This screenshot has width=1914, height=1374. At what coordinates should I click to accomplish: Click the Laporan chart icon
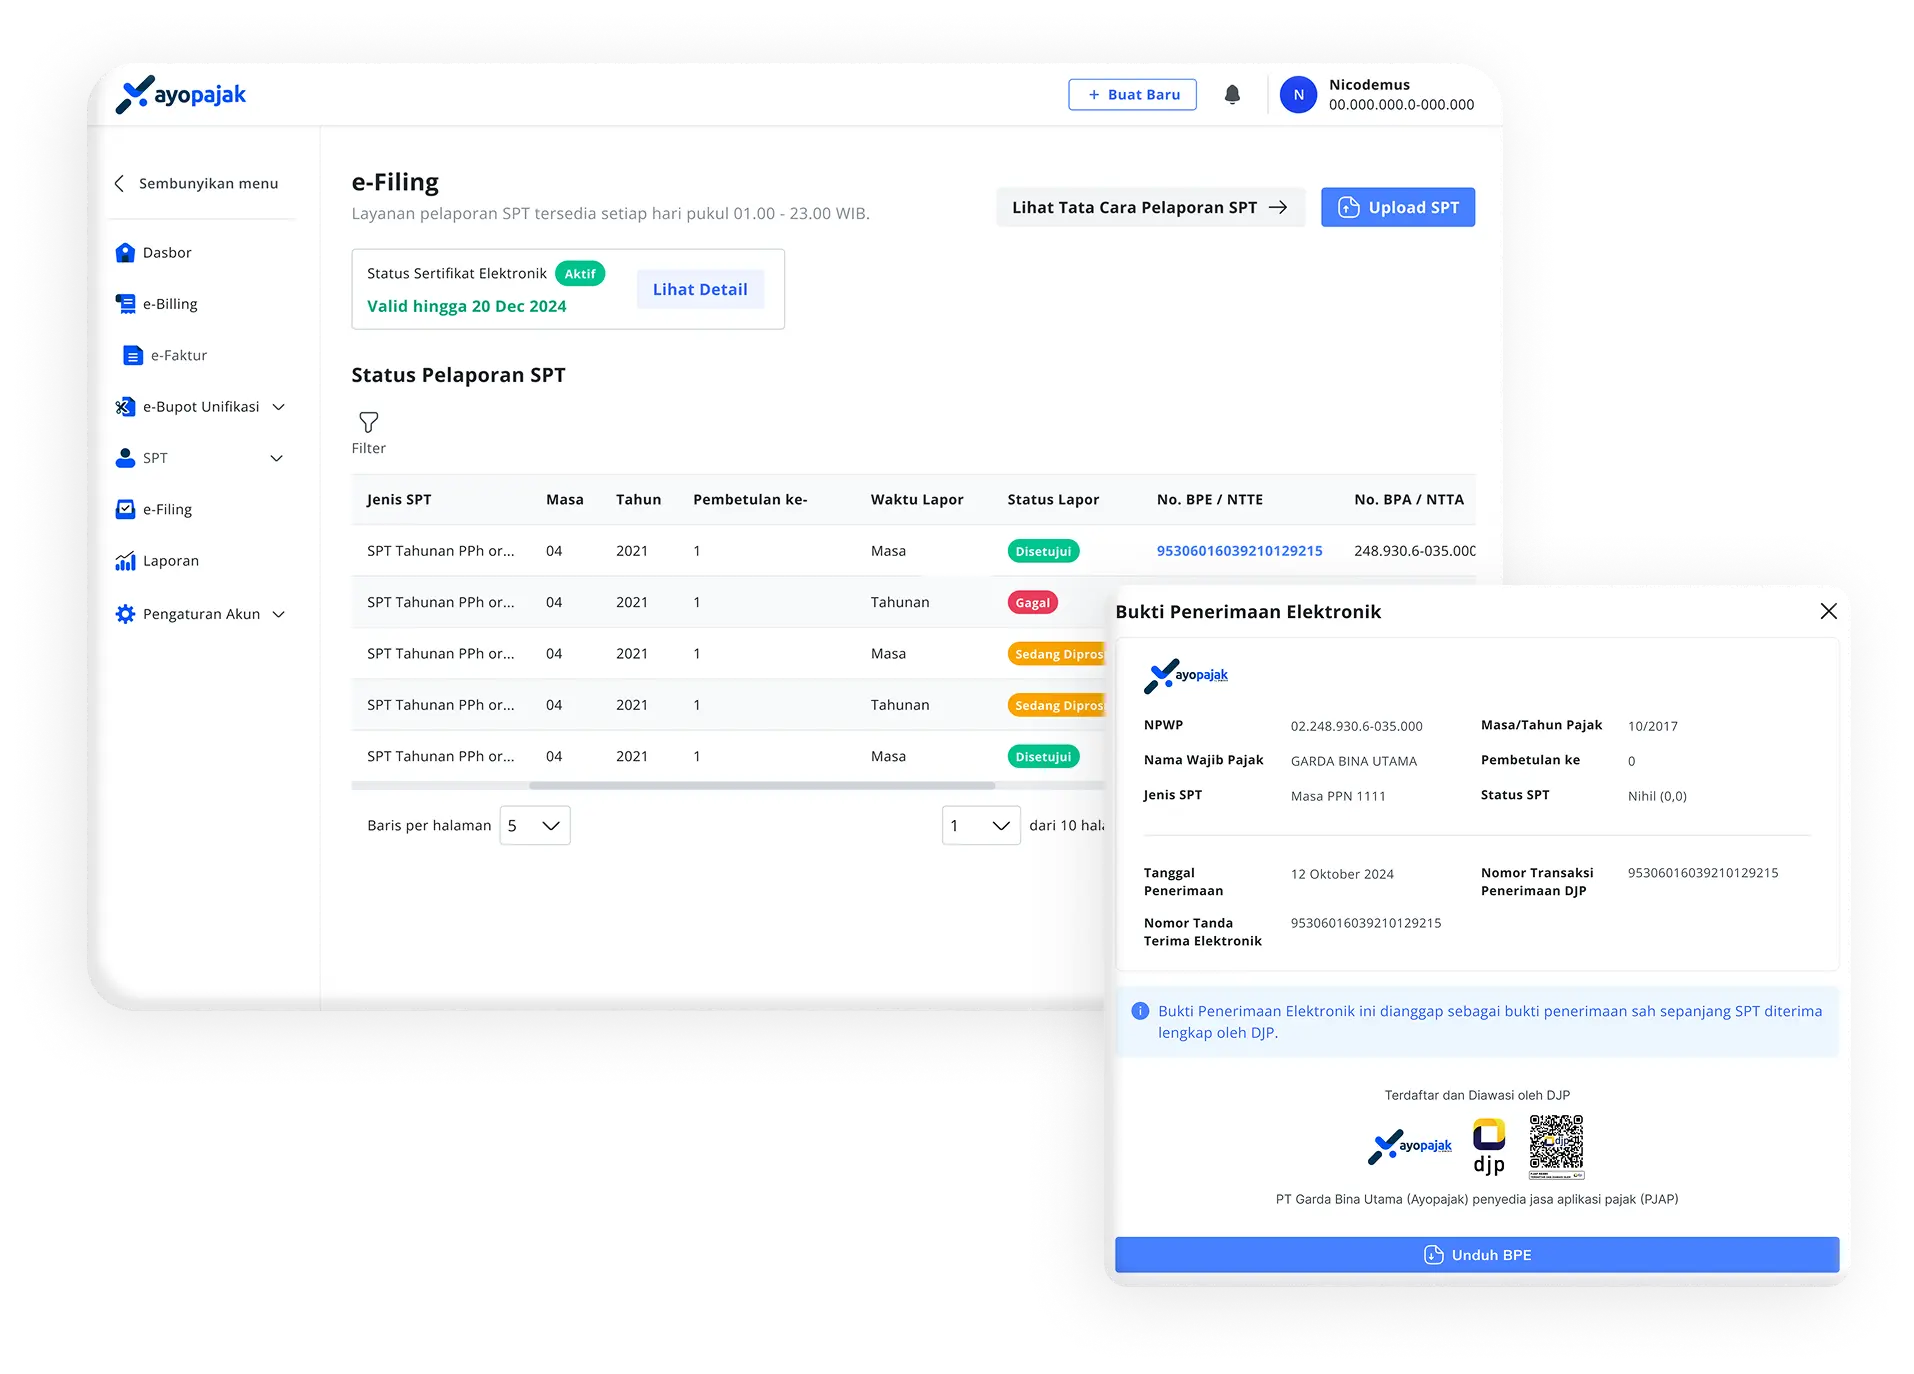point(125,561)
